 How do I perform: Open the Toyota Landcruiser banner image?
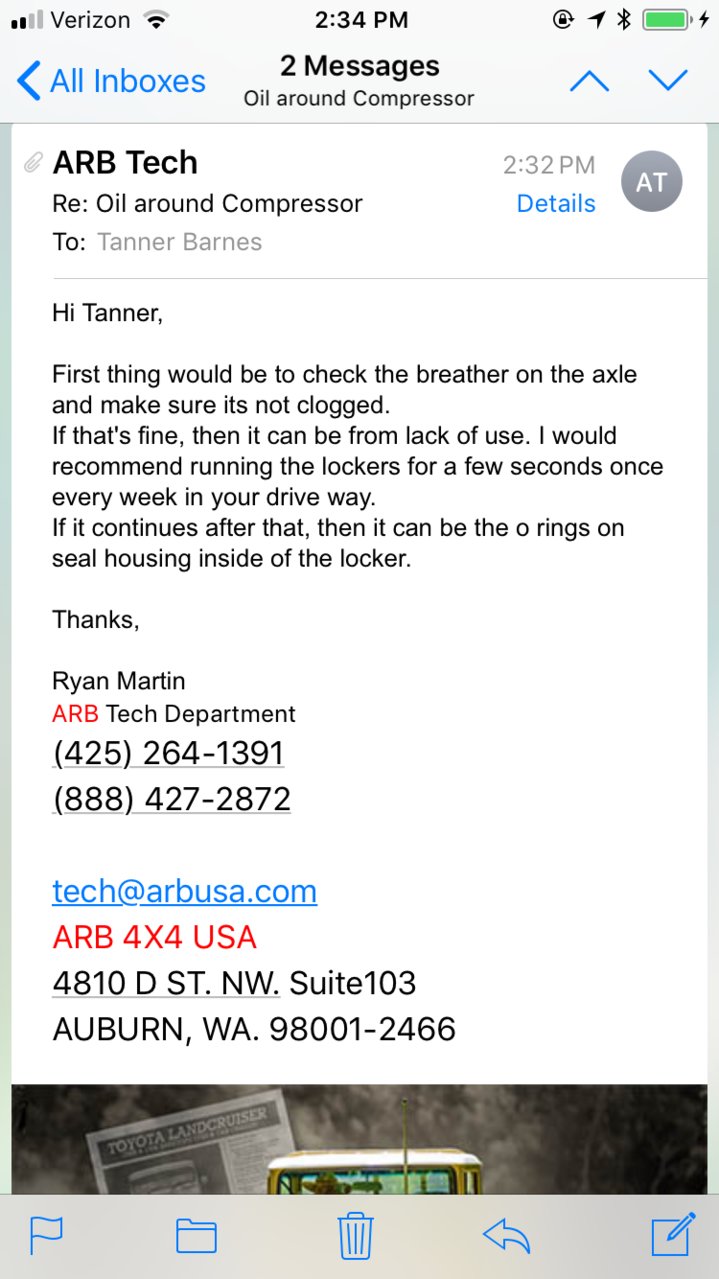coord(359,1139)
